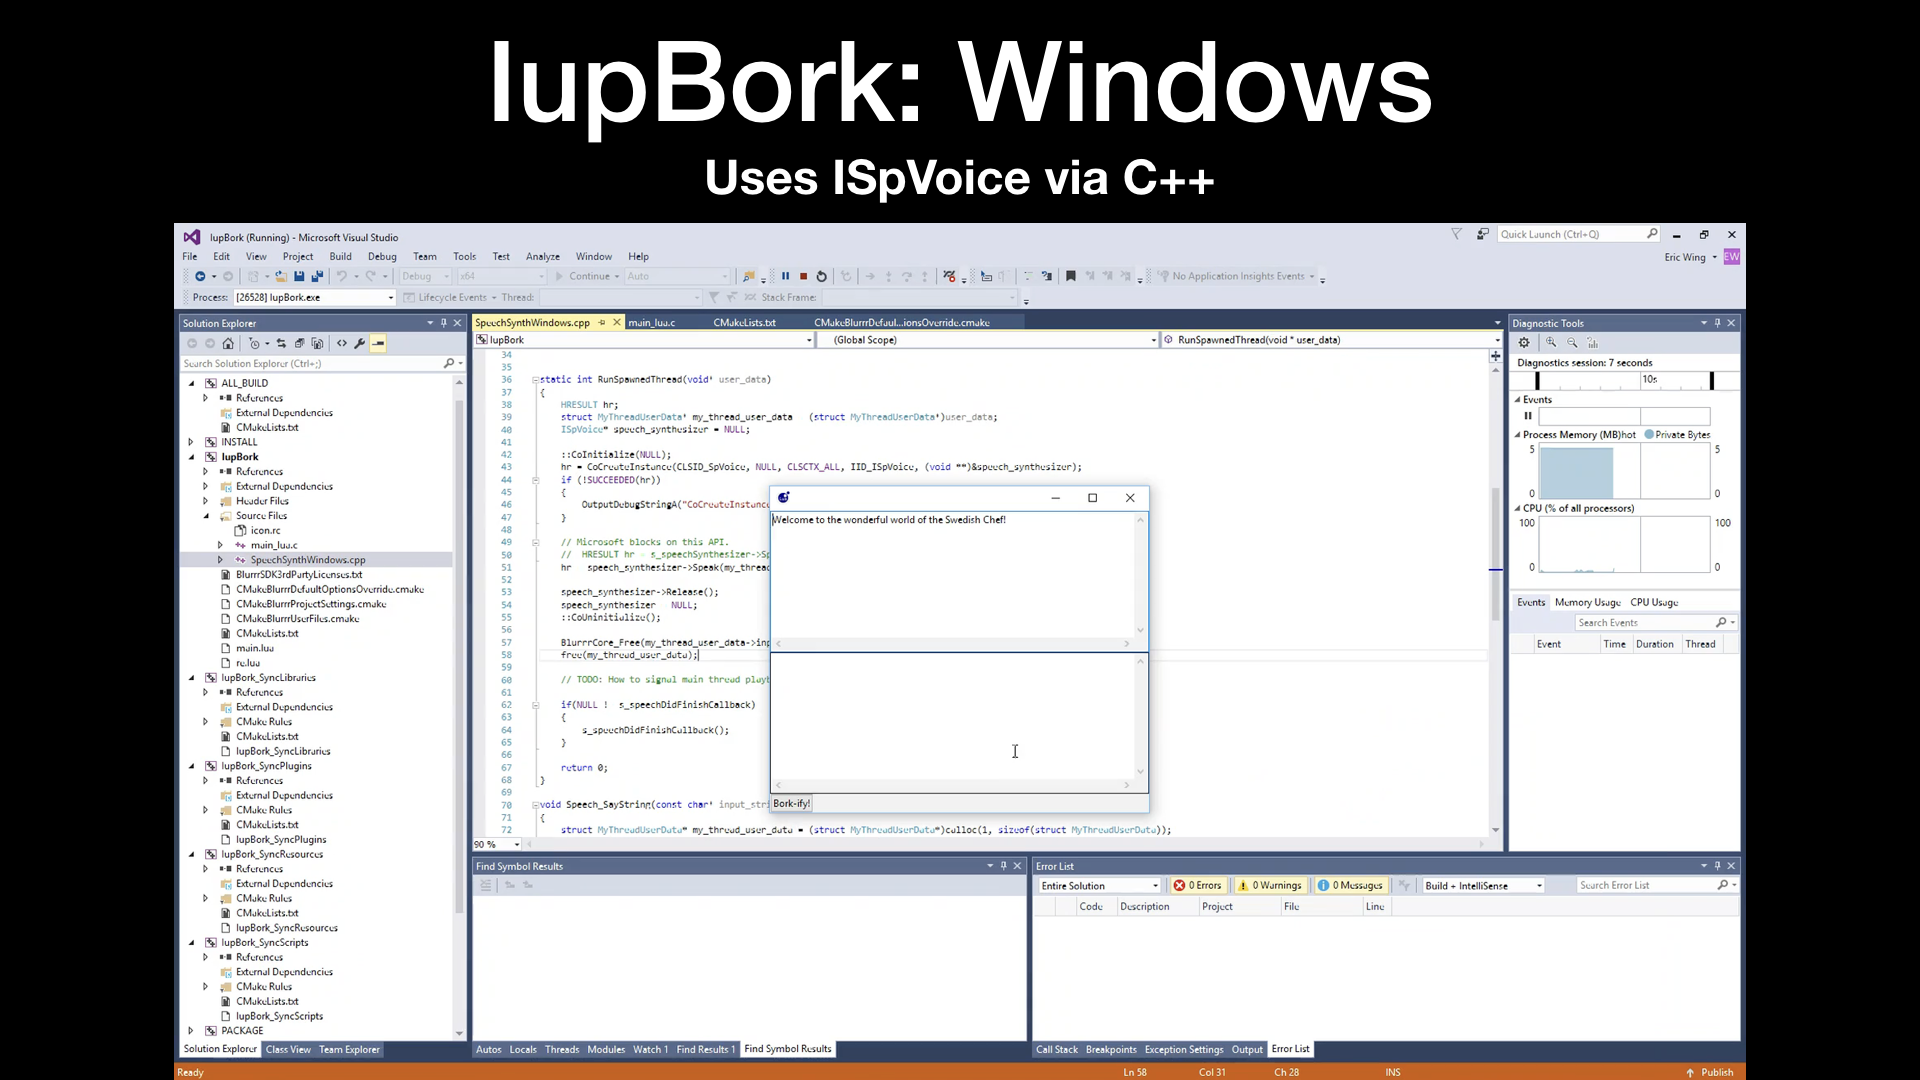Open the Debug menu
This screenshot has height=1080, width=1920.
click(382, 257)
